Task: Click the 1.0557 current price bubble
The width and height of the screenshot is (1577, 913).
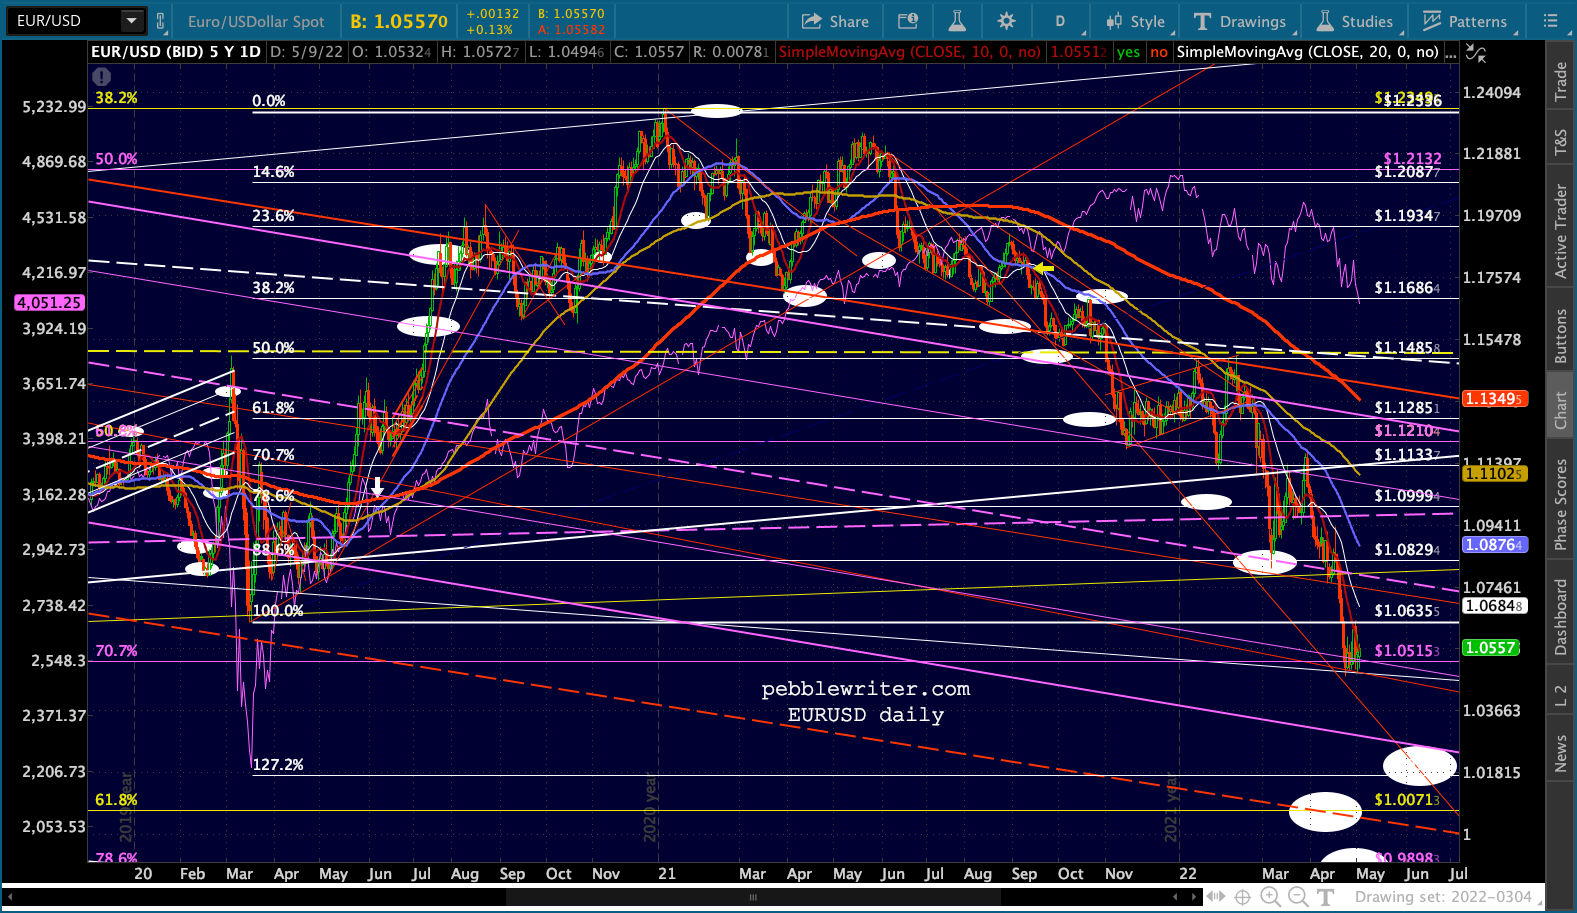Action: [x=1491, y=648]
